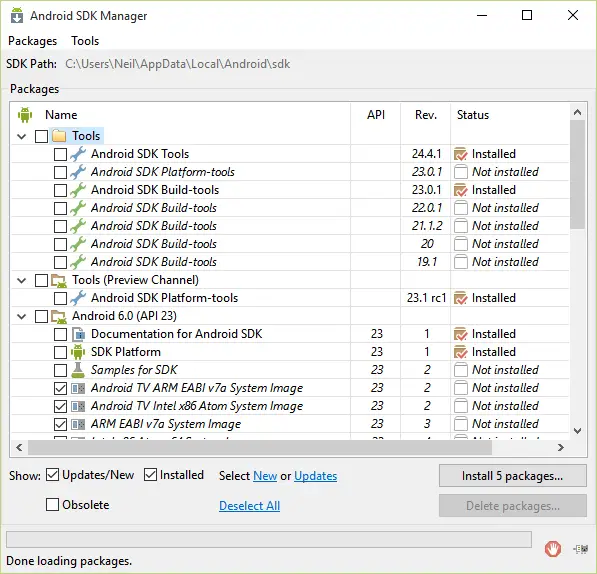Click the ARM EABI v7a System Image icon
Viewport: 597px width, 574px height.
[78, 424]
